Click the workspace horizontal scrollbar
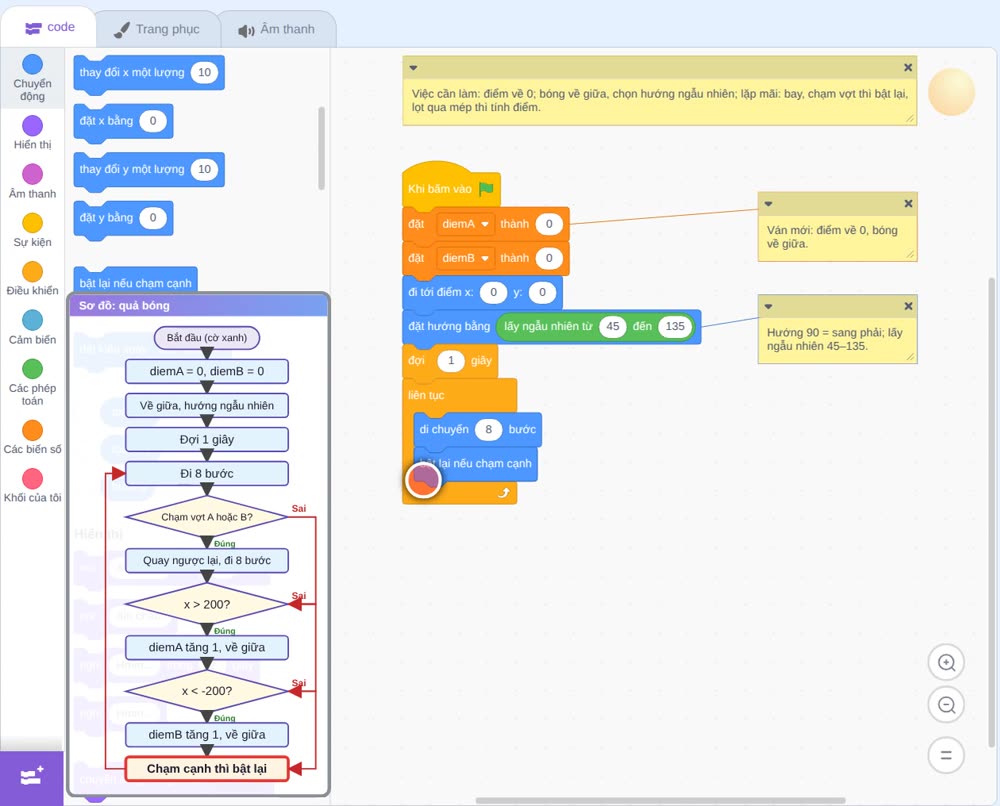 [661, 800]
